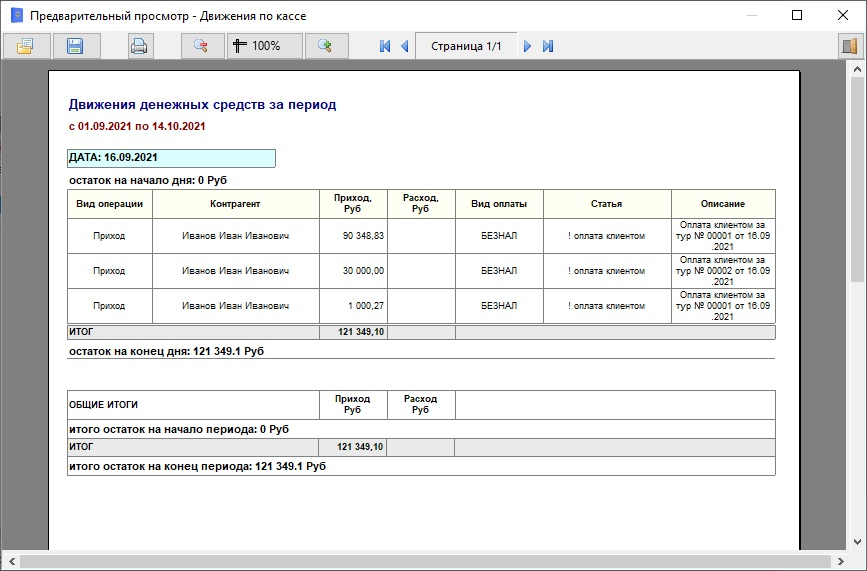This screenshot has height=571, width=867.
Task: Click the exit preview door icon
Action: (x=849, y=46)
